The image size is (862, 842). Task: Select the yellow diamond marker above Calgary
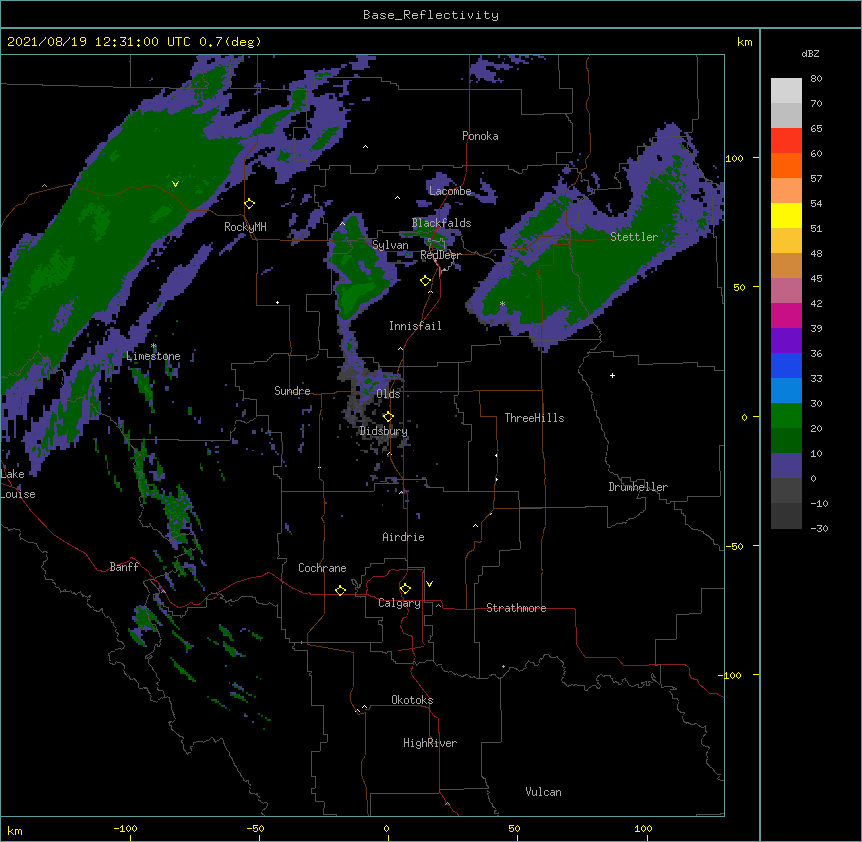coord(405,589)
